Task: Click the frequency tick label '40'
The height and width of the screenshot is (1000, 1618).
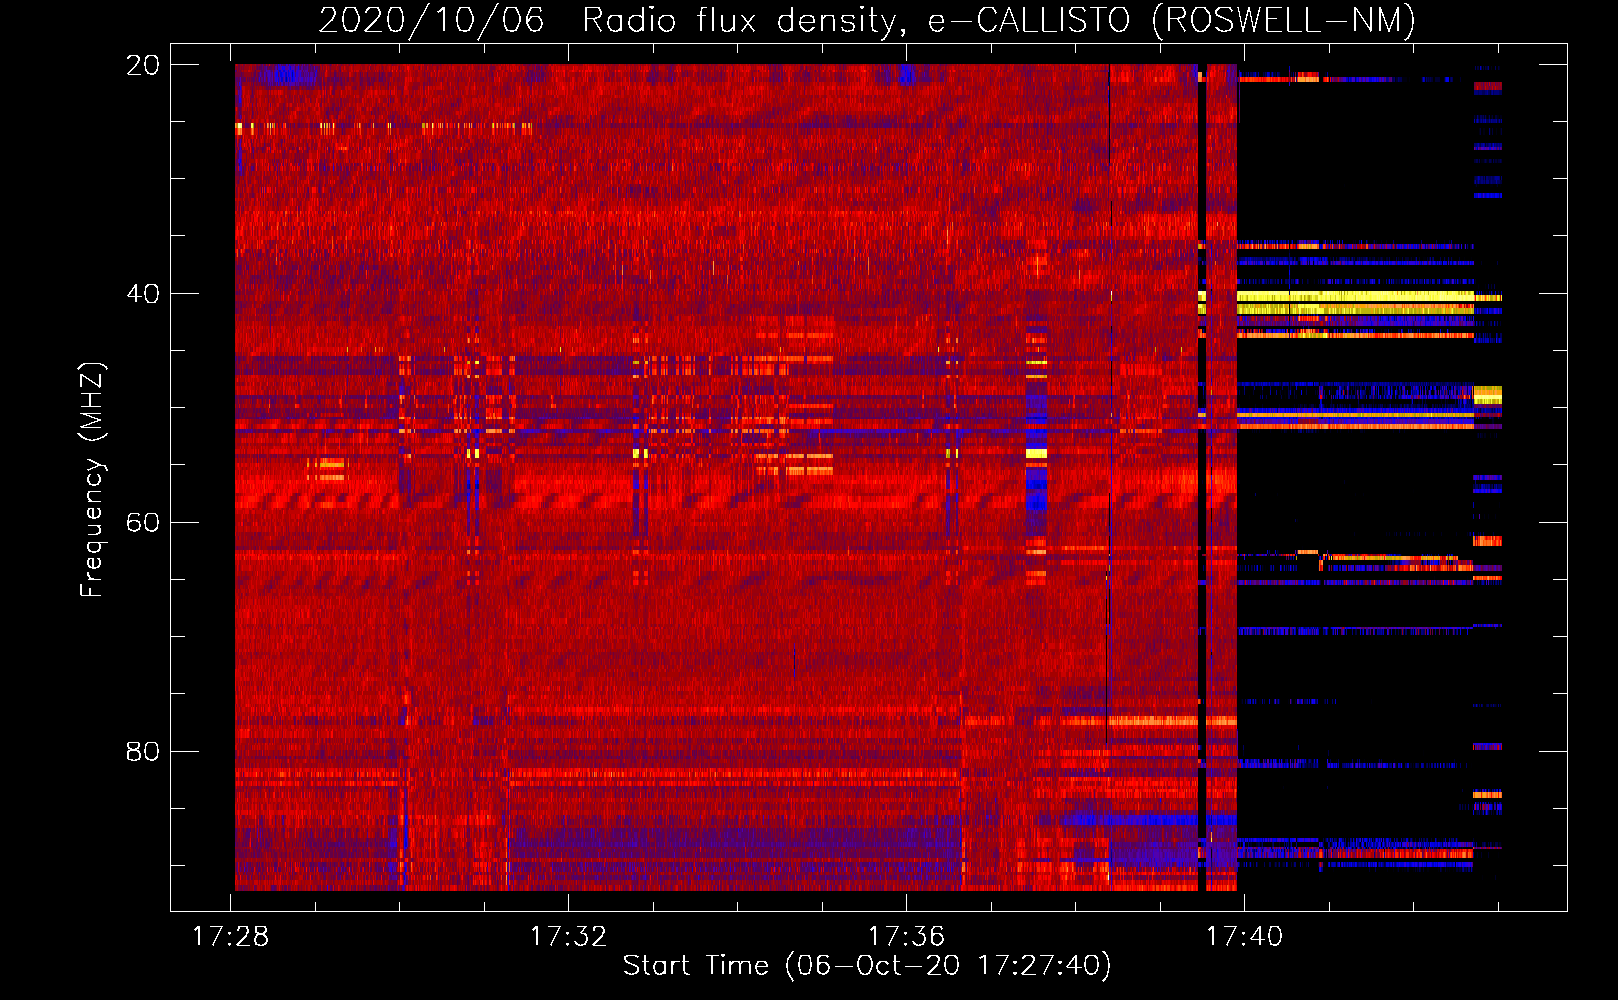Action: [142, 294]
